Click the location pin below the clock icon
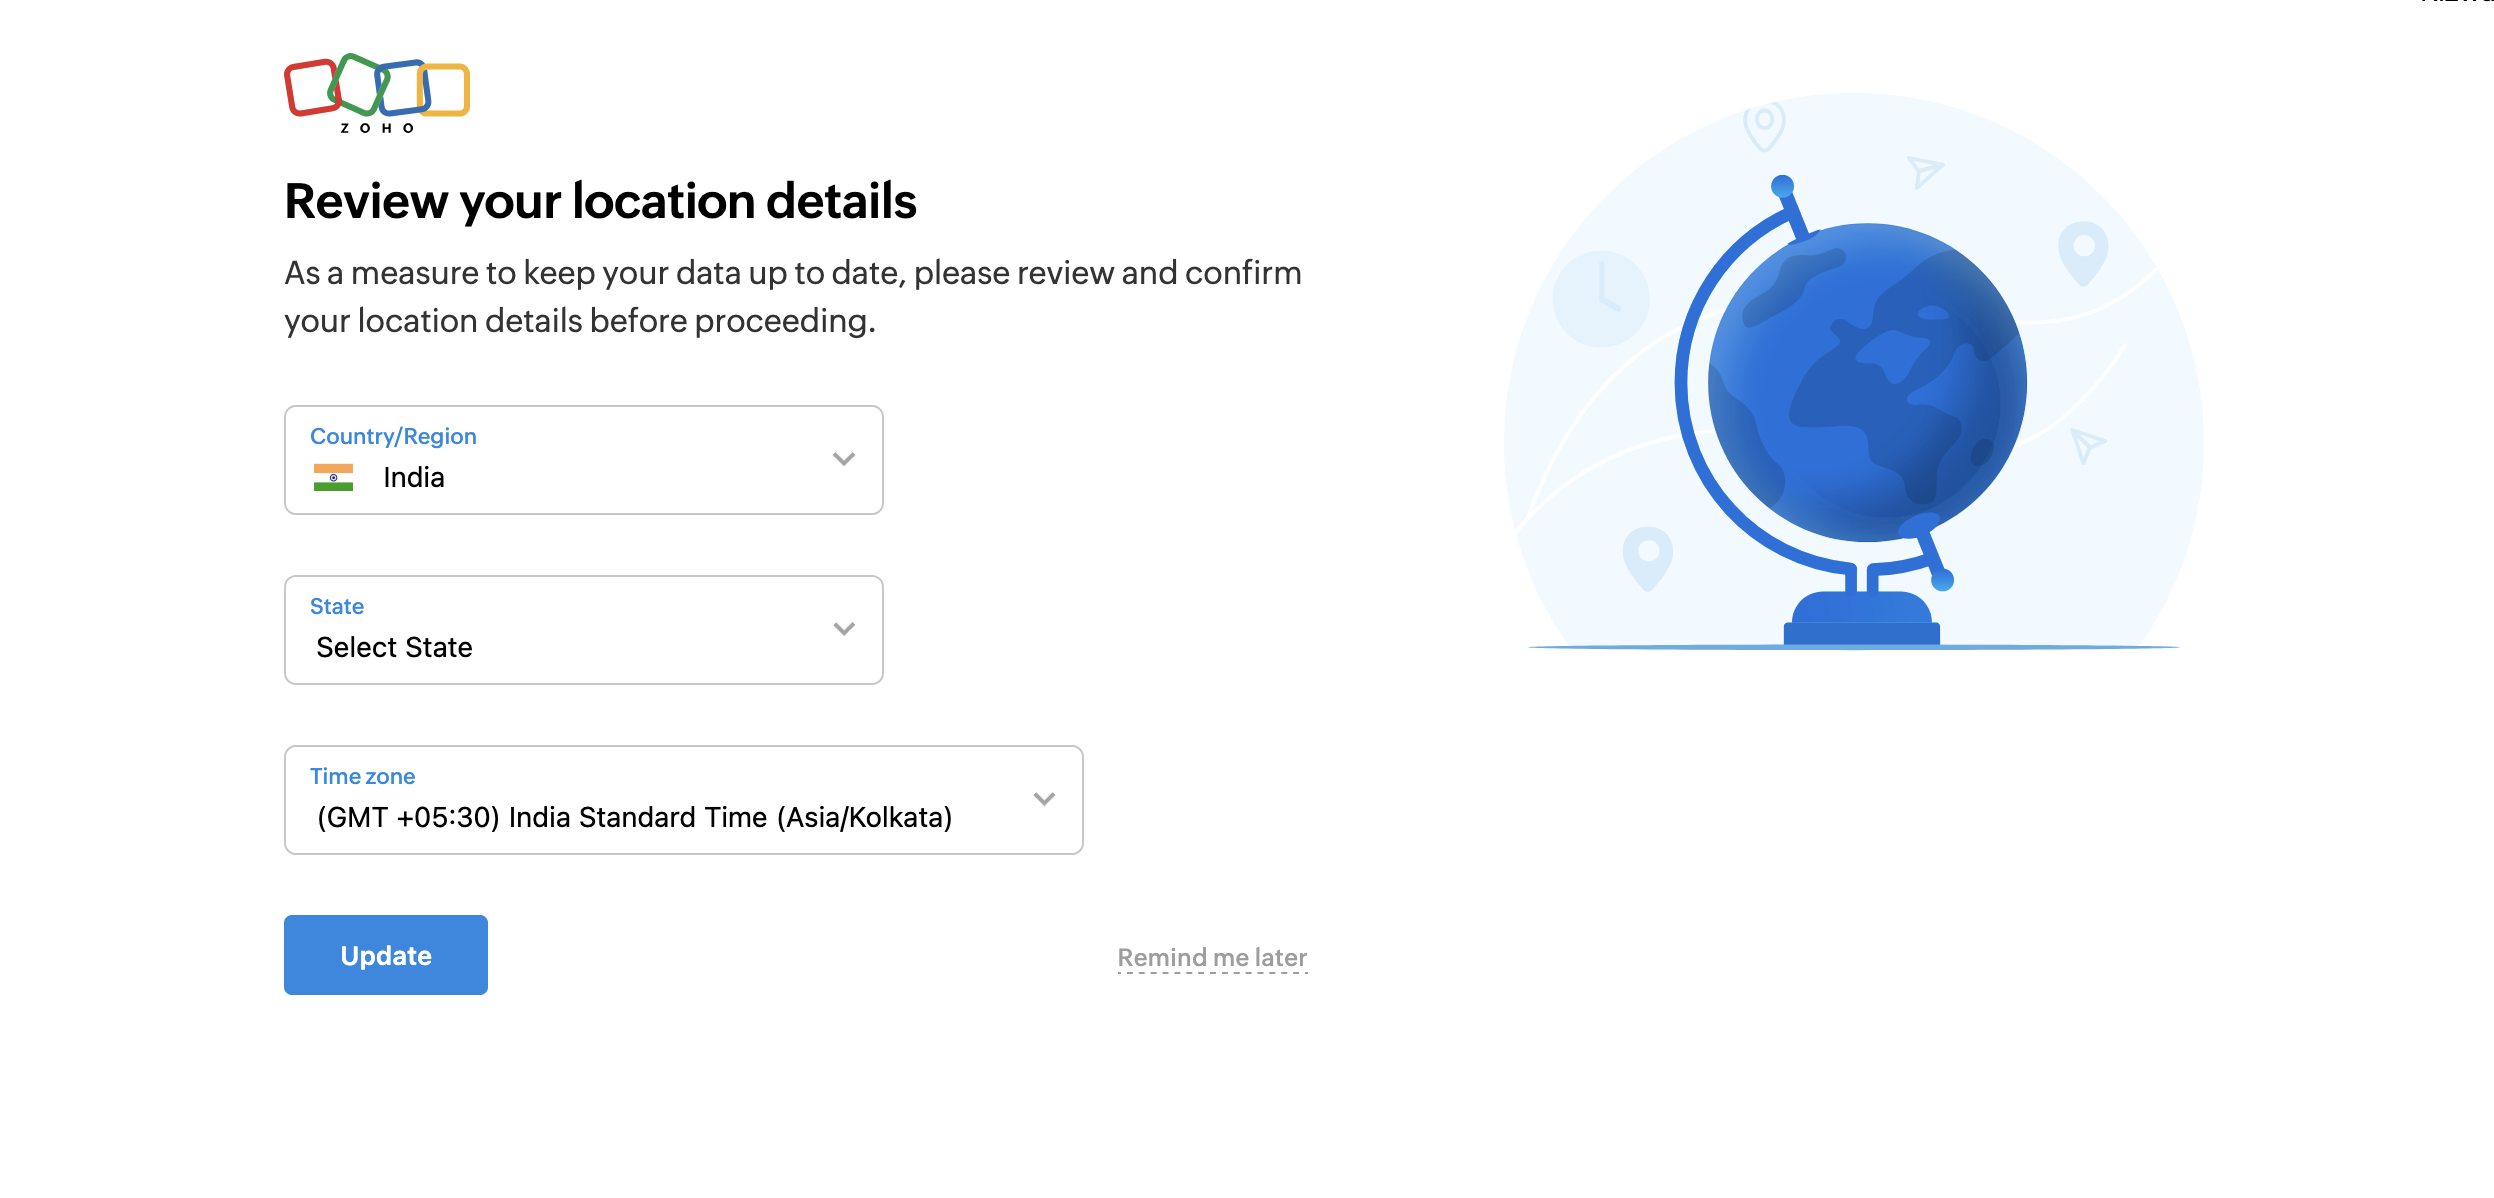Screen dimensions: 2494x1198 coord(1647,556)
